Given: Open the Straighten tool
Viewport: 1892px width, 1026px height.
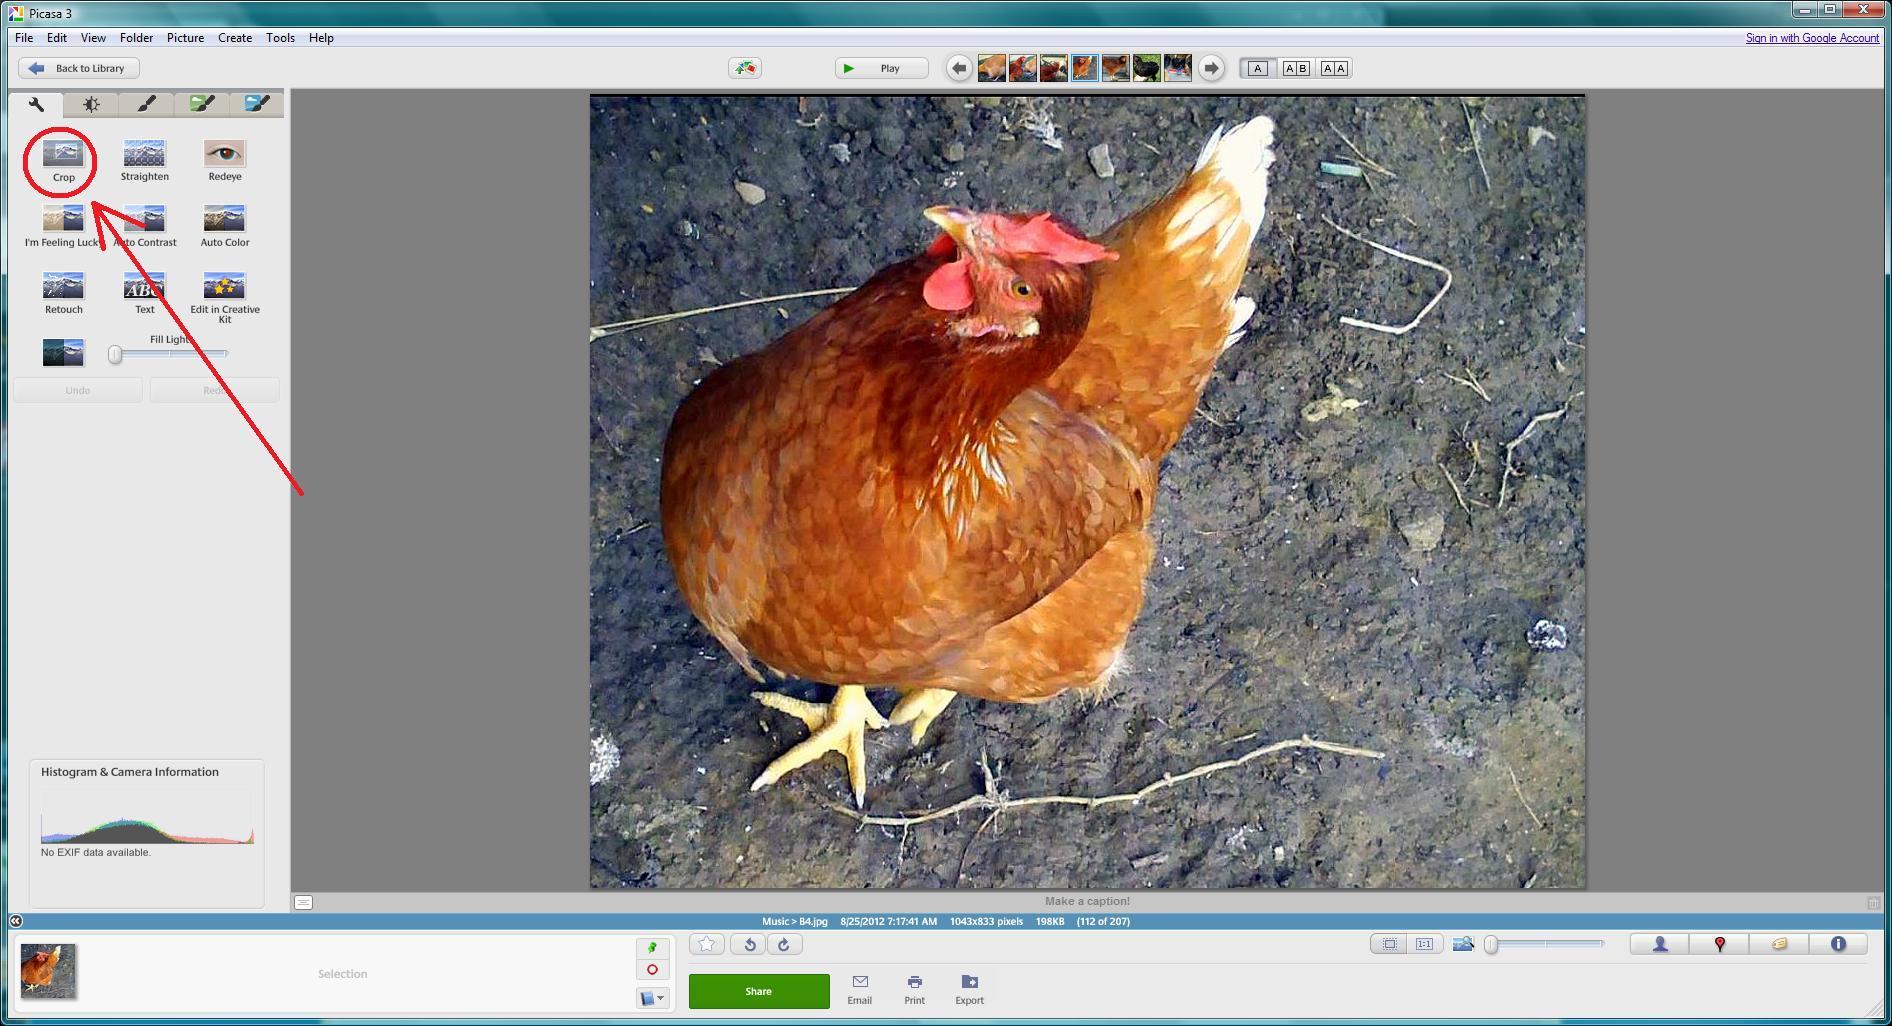Looking at the screenshot, I should click(144, 156).
